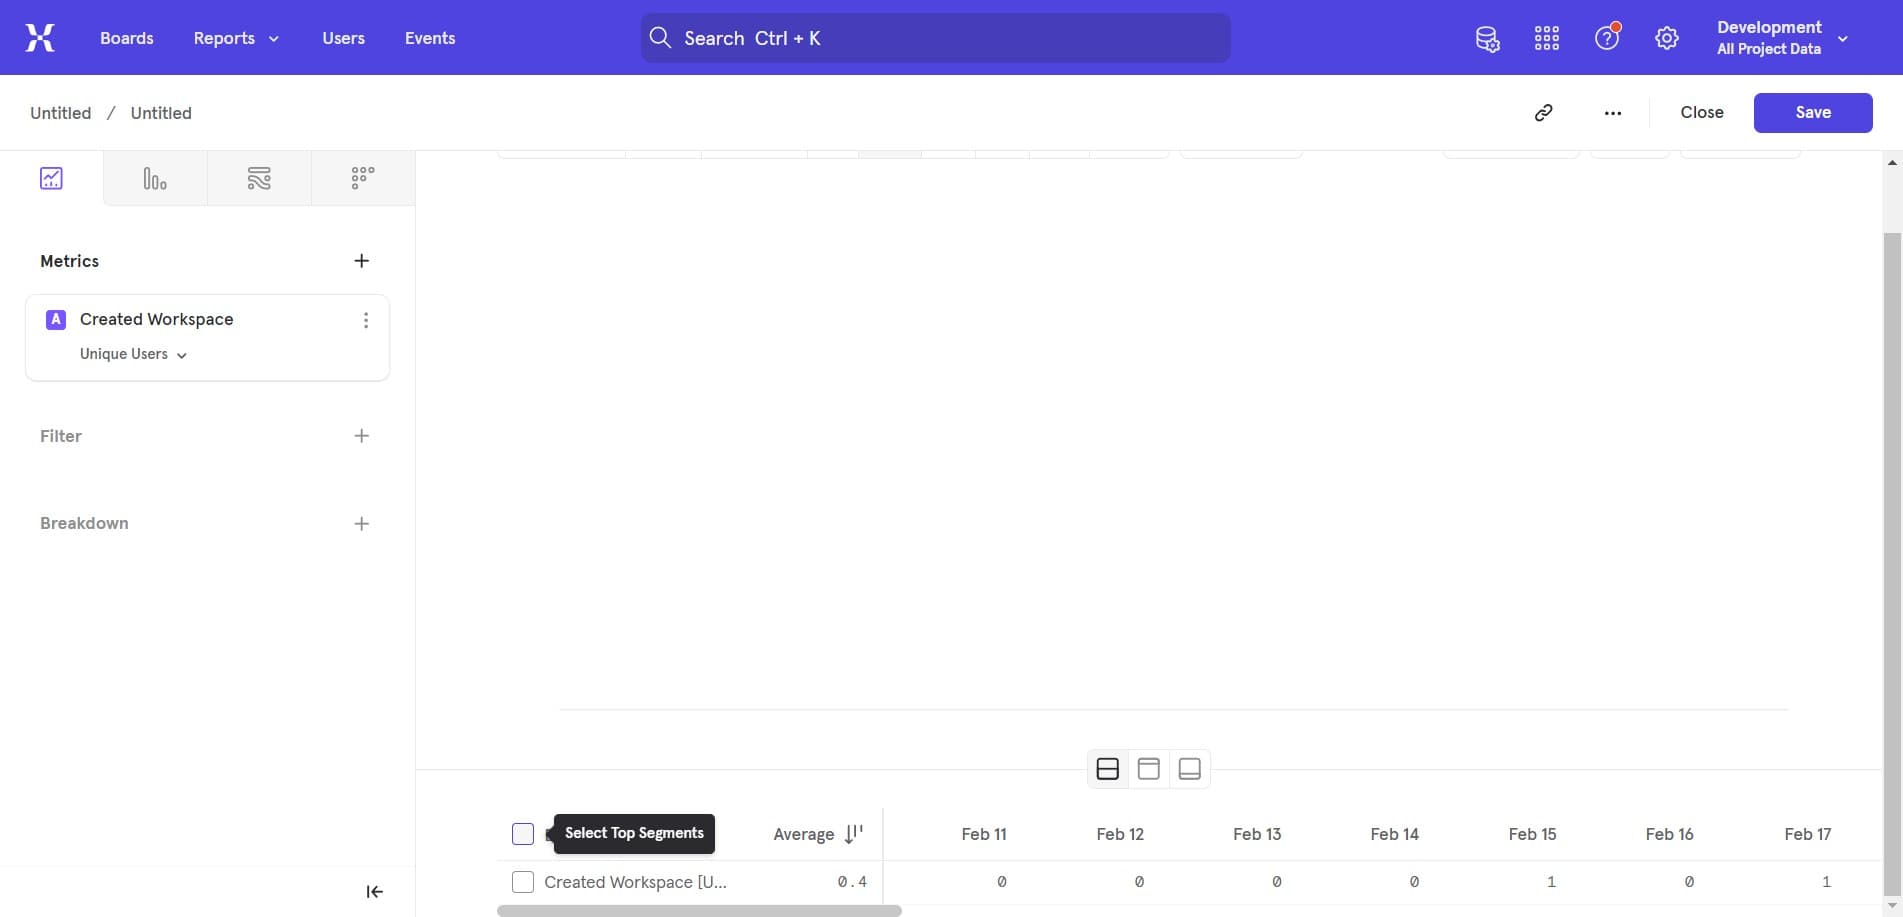This screenshot has height=917, width=1903.
Task: Go to the Boards menu
Action: (x=126, y=37)
